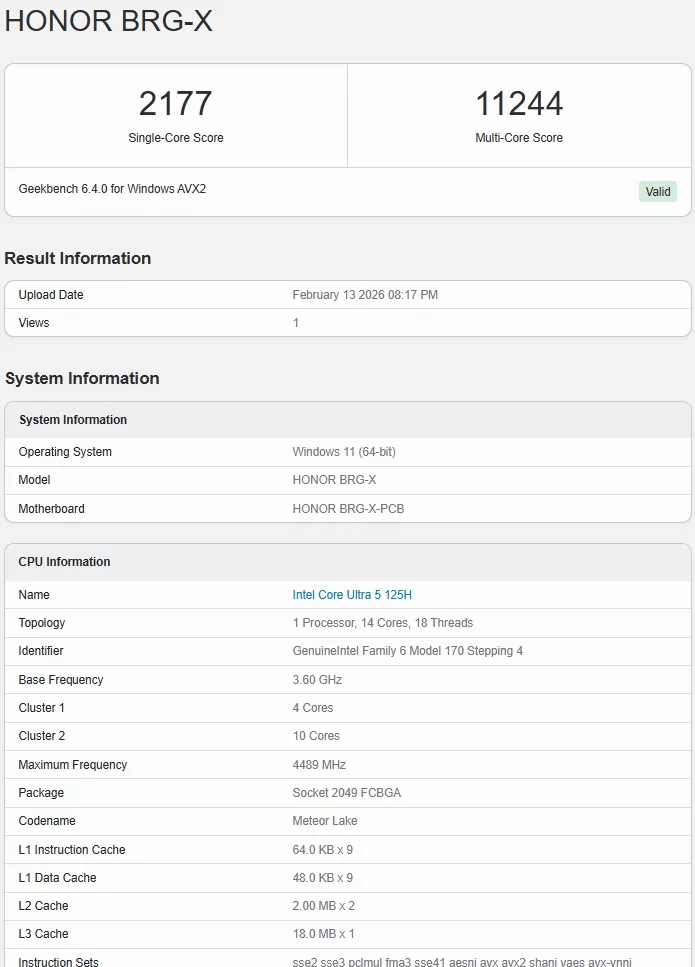Click the Upload Date value February 13 2026
695x967 pixels.
click(365, 295)
